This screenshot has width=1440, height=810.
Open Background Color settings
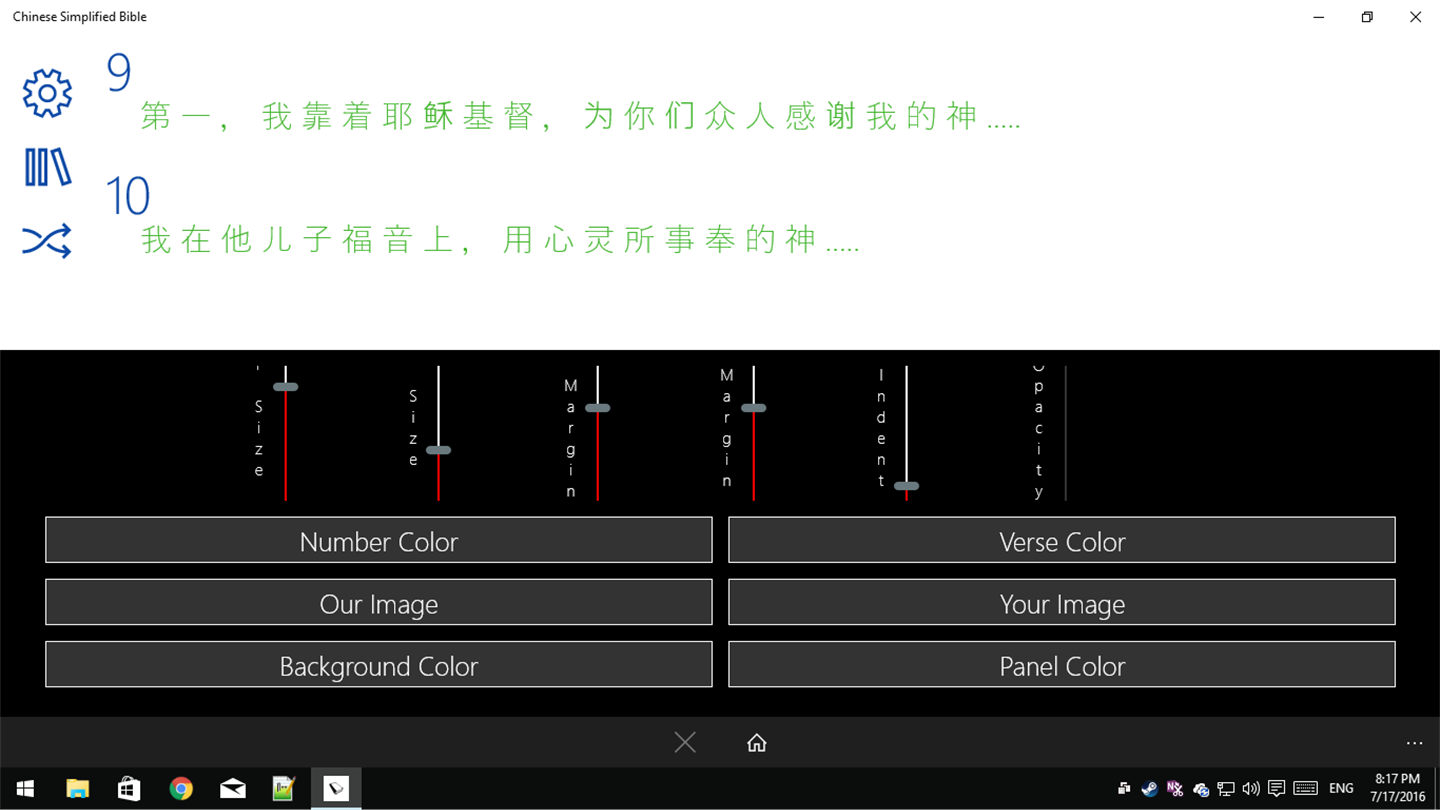click(379, 664)
